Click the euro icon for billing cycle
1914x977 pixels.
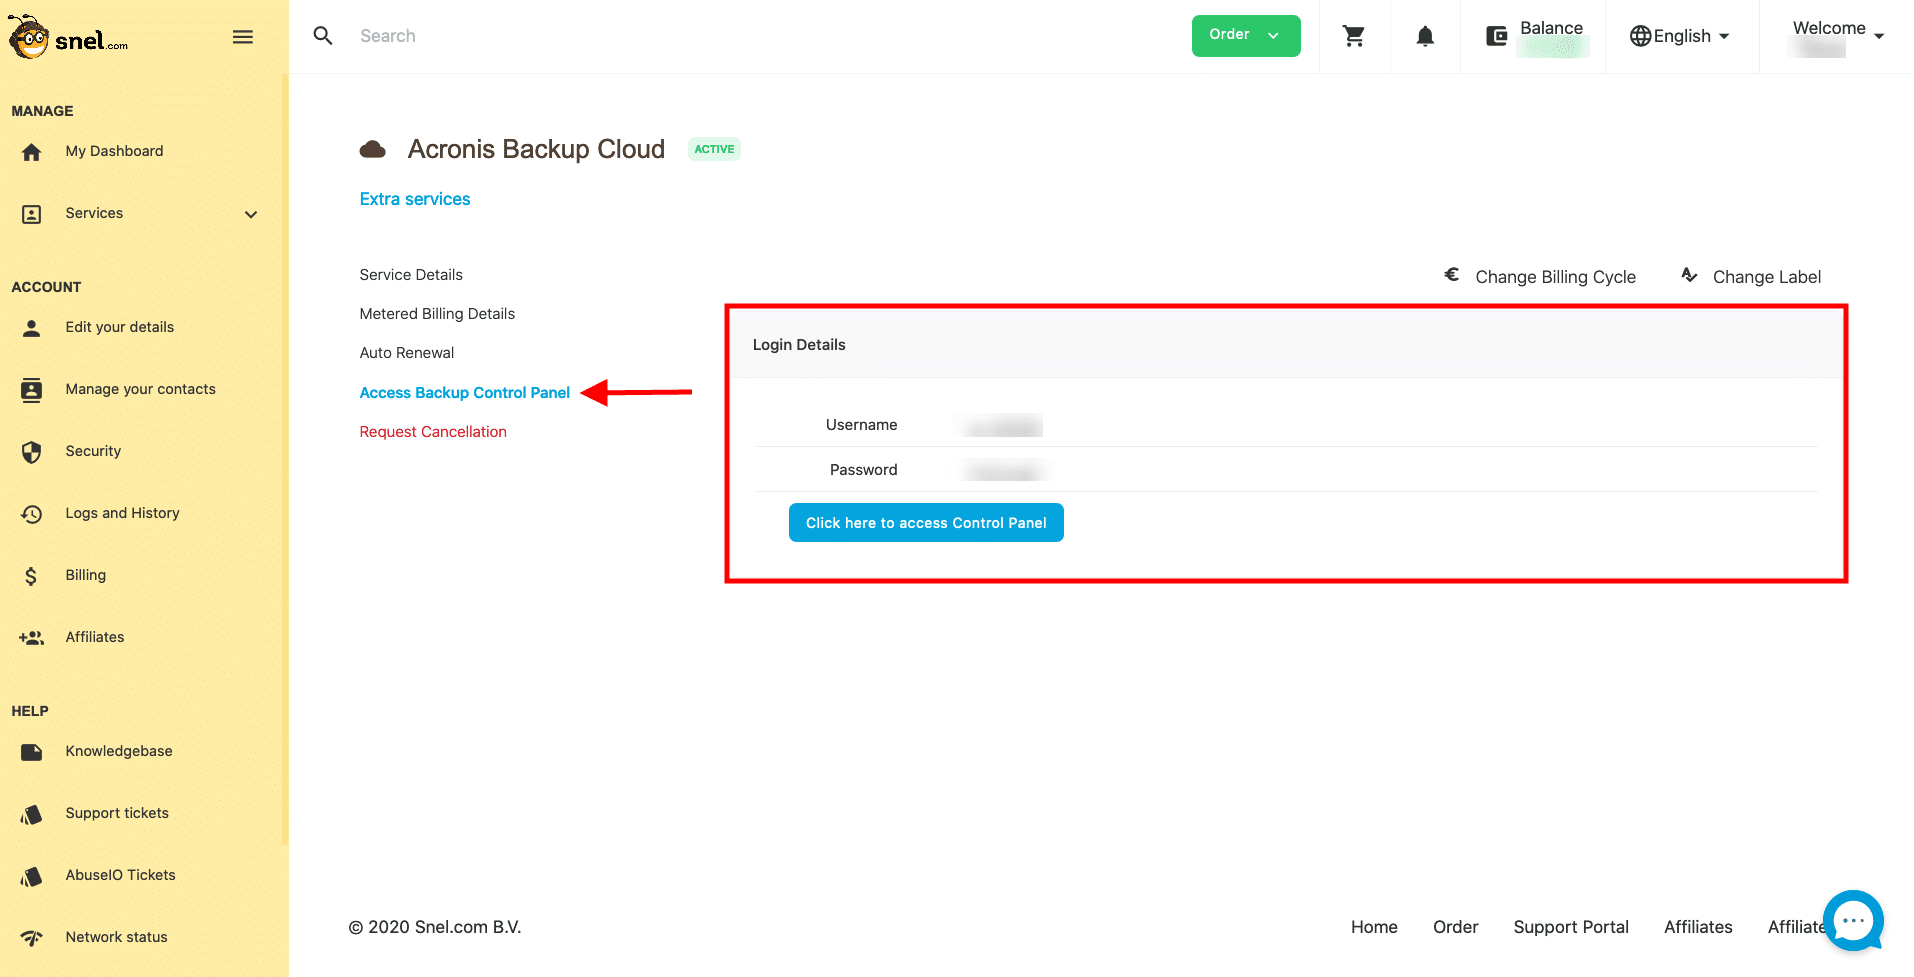coord(1452,274)
